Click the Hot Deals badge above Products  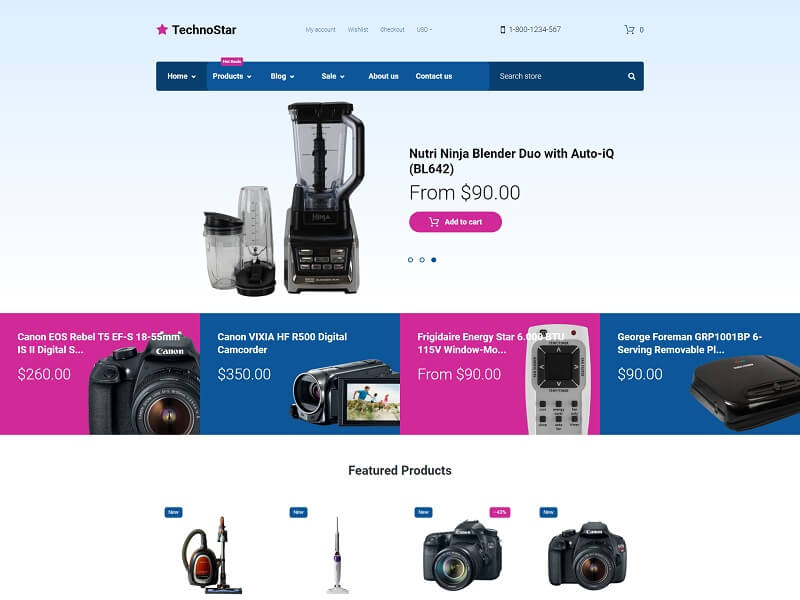pyautogui.click(x=232, y=61)
